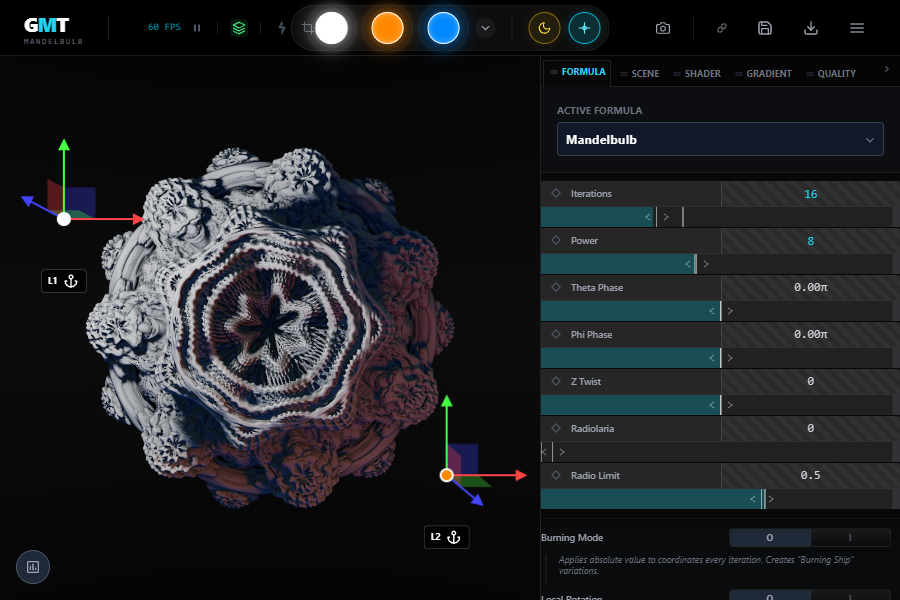Click the green layers stack icon
Screen dimensions: 900x600
coord(239,28)
